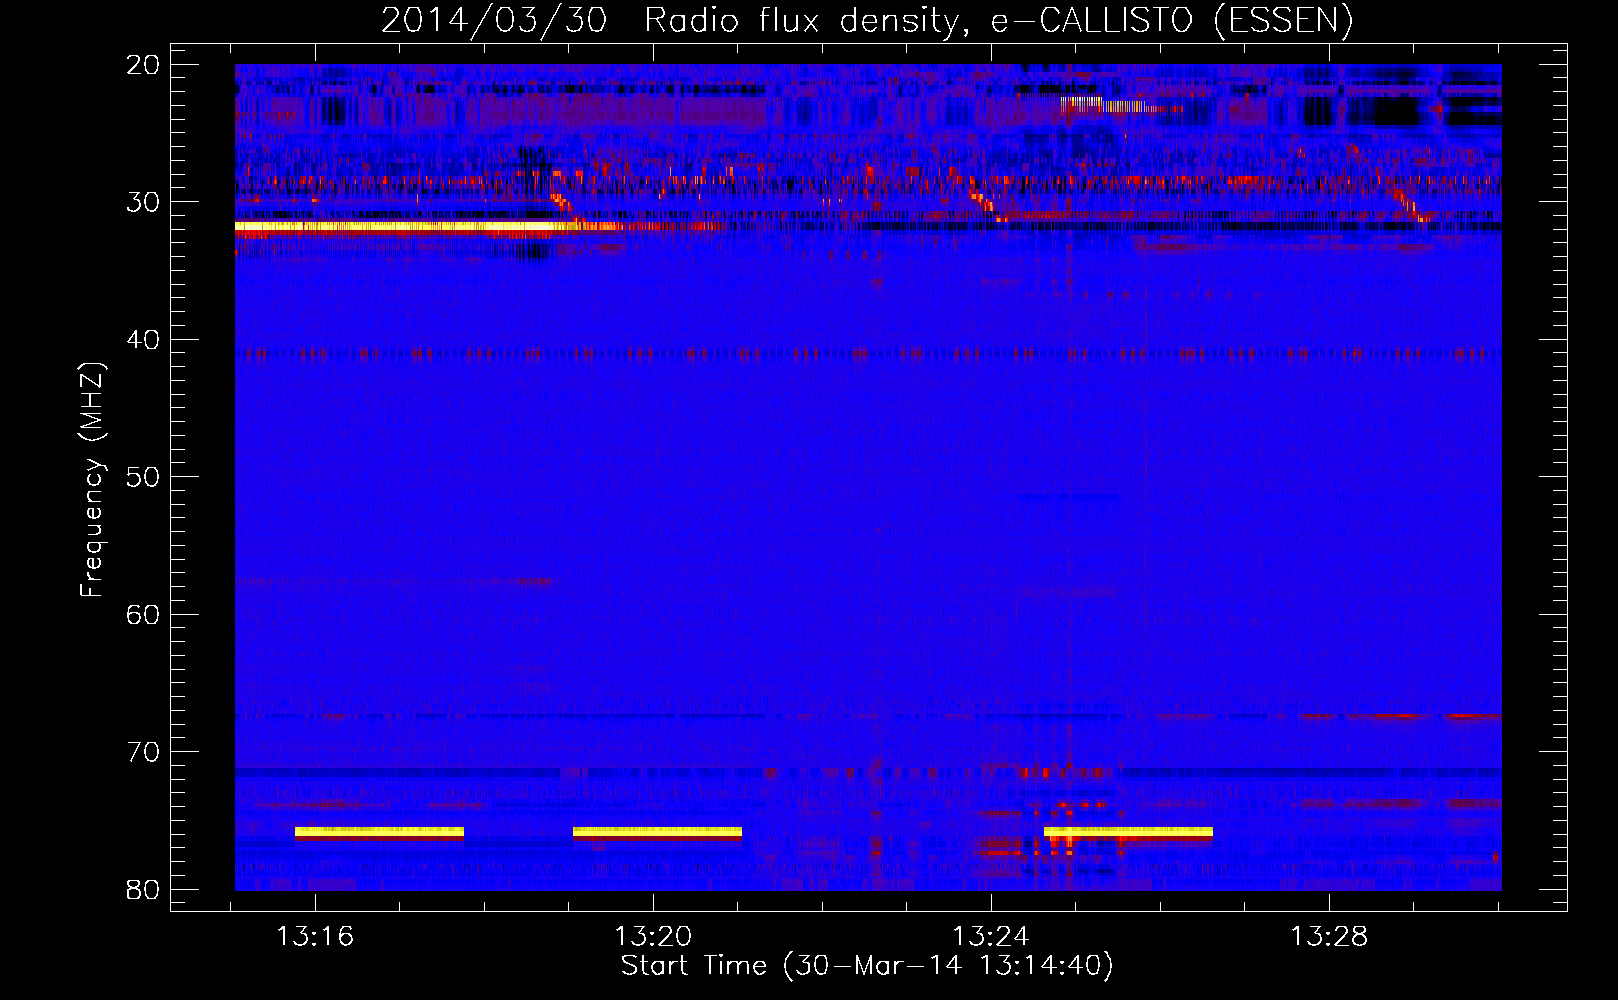Select the 13:20 time tick label
The width and height of the screenshot is (1618, 1000).
tap(653, 937)
